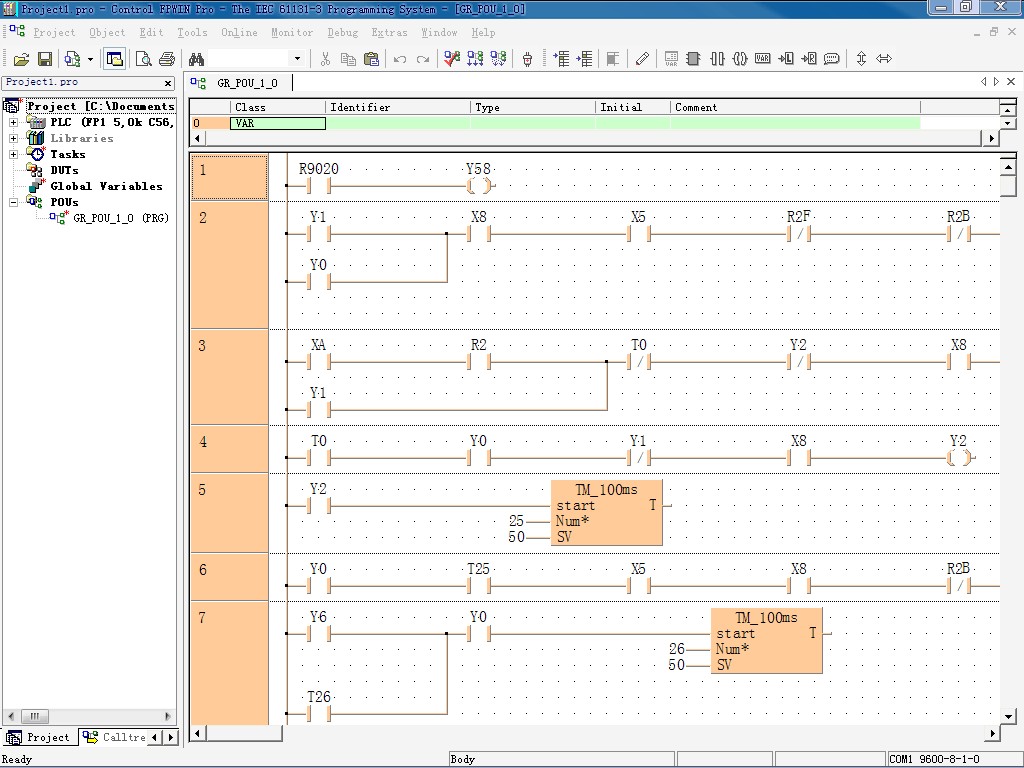The image size is (1024, 768).
Task: Click the binoculars Find icon
Action: pyautogui.click(x=197, y=60)
